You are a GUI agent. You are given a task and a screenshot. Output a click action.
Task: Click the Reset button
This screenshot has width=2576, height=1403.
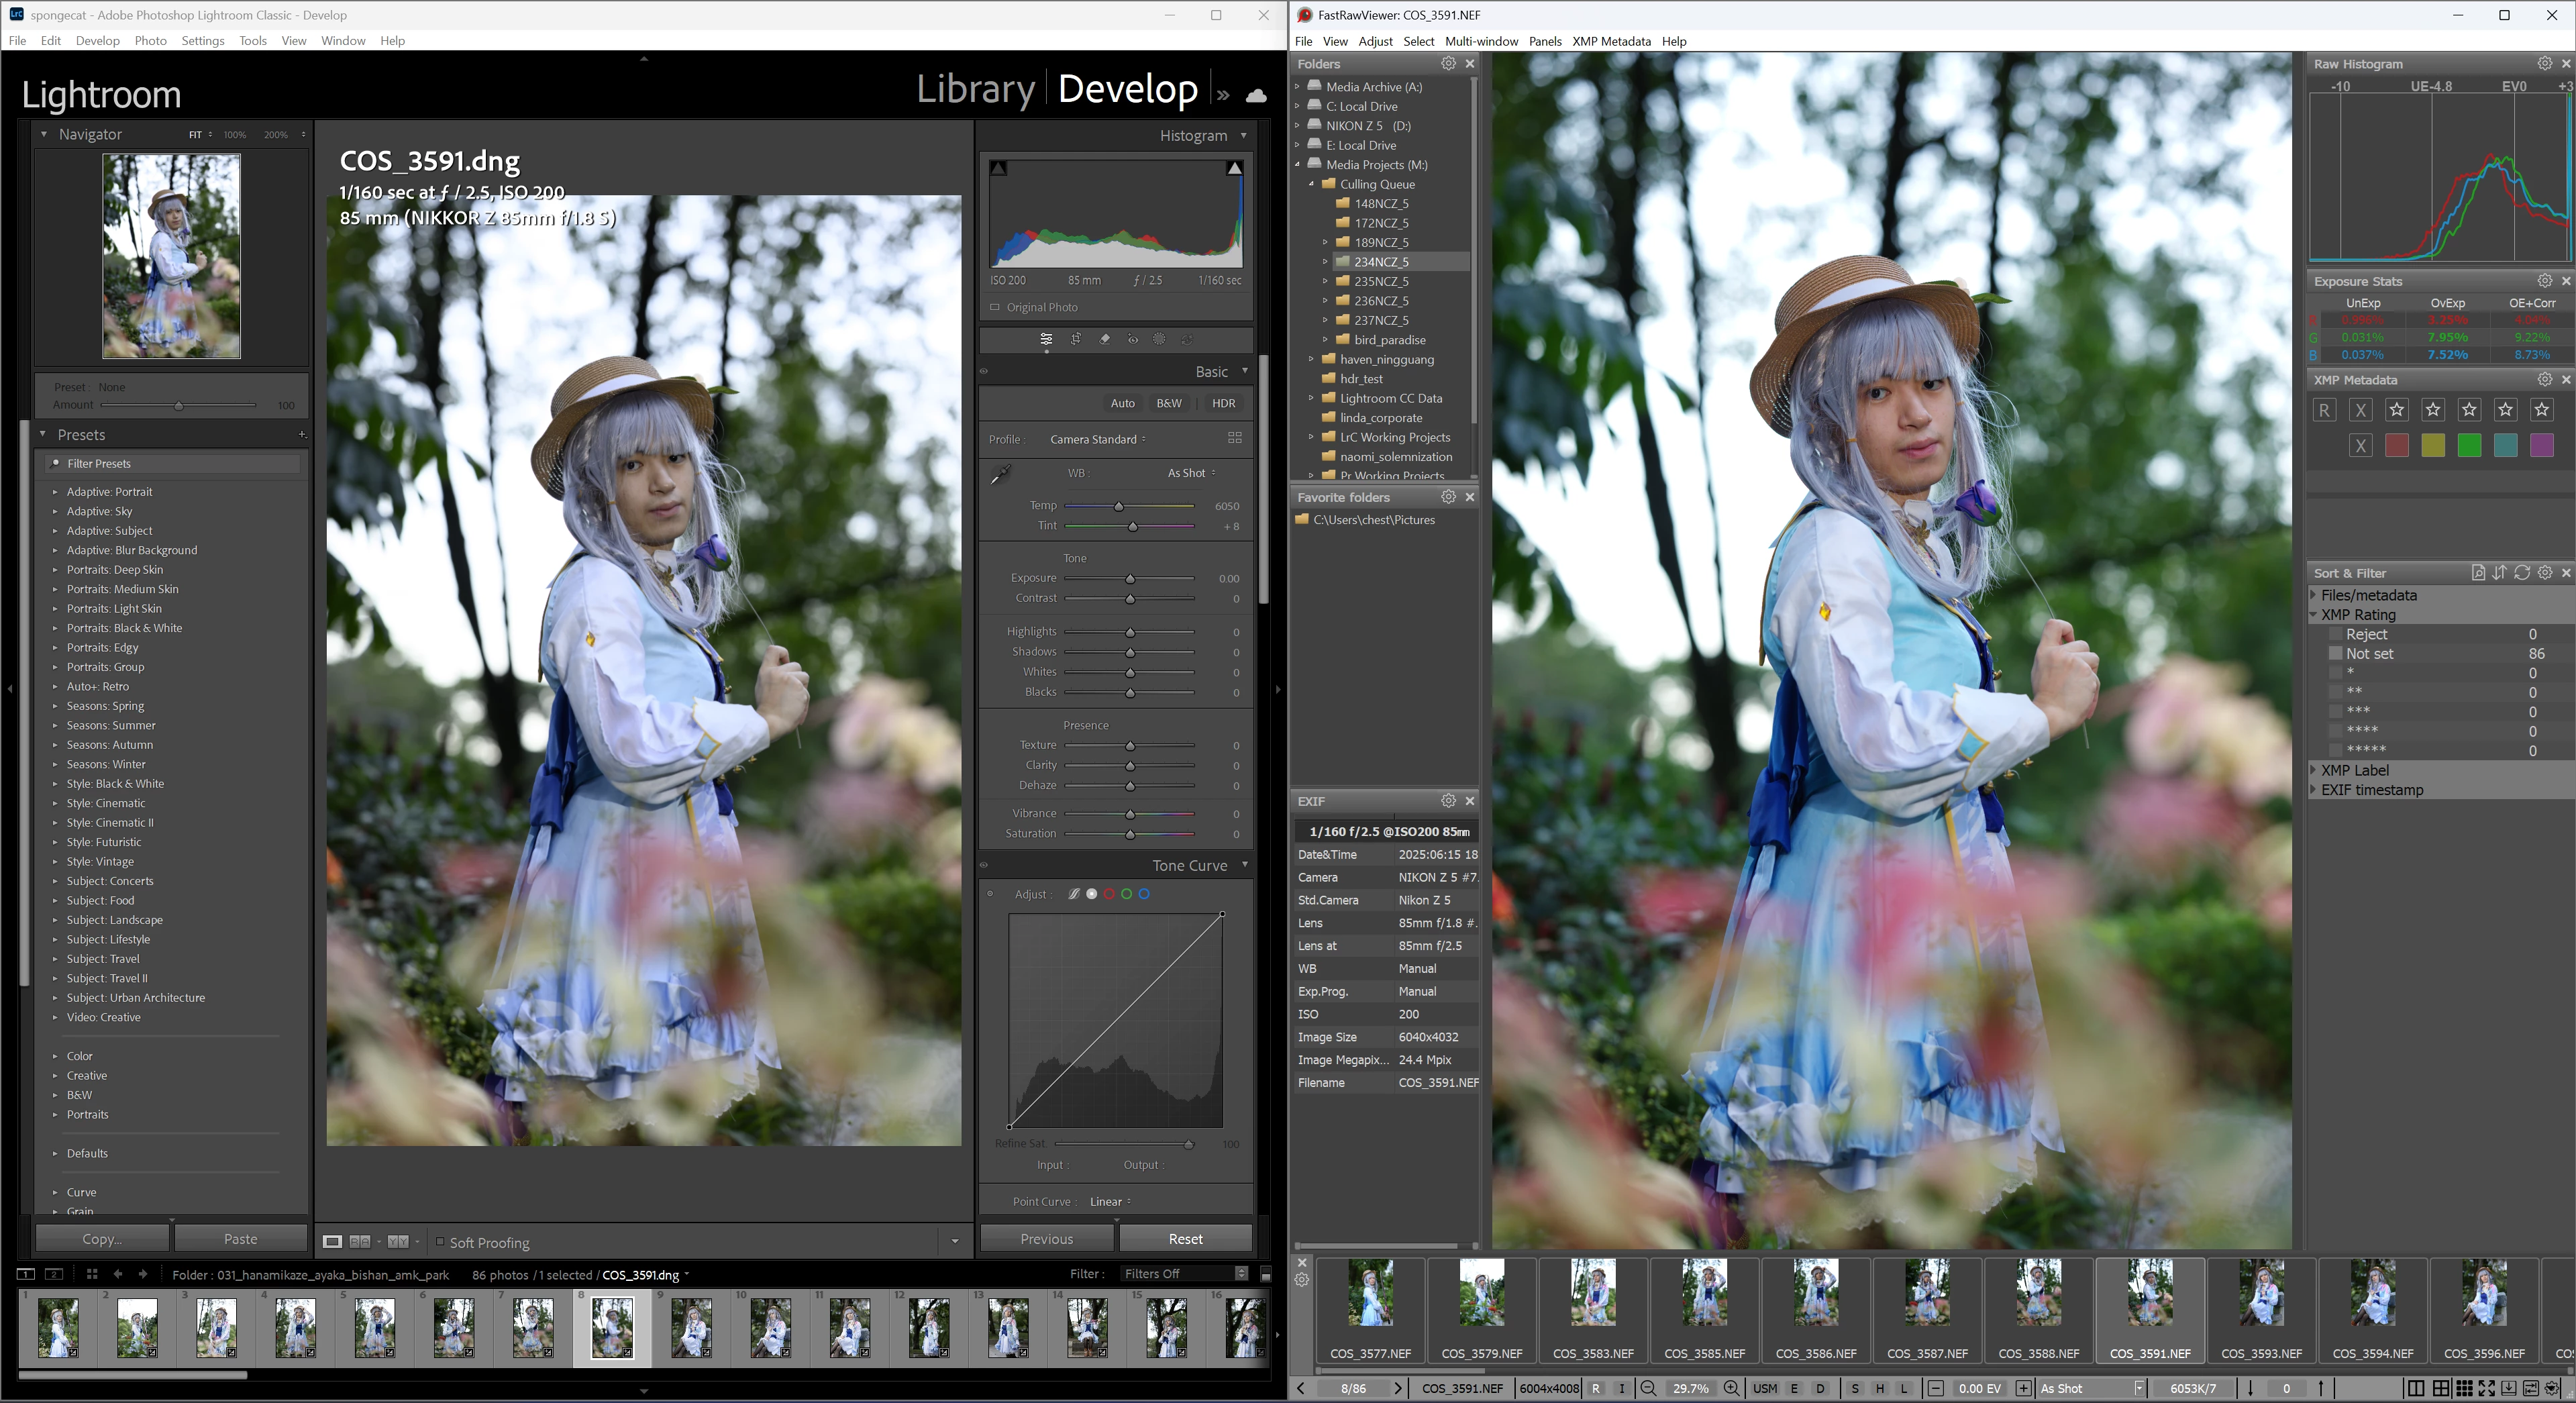1185,1238
